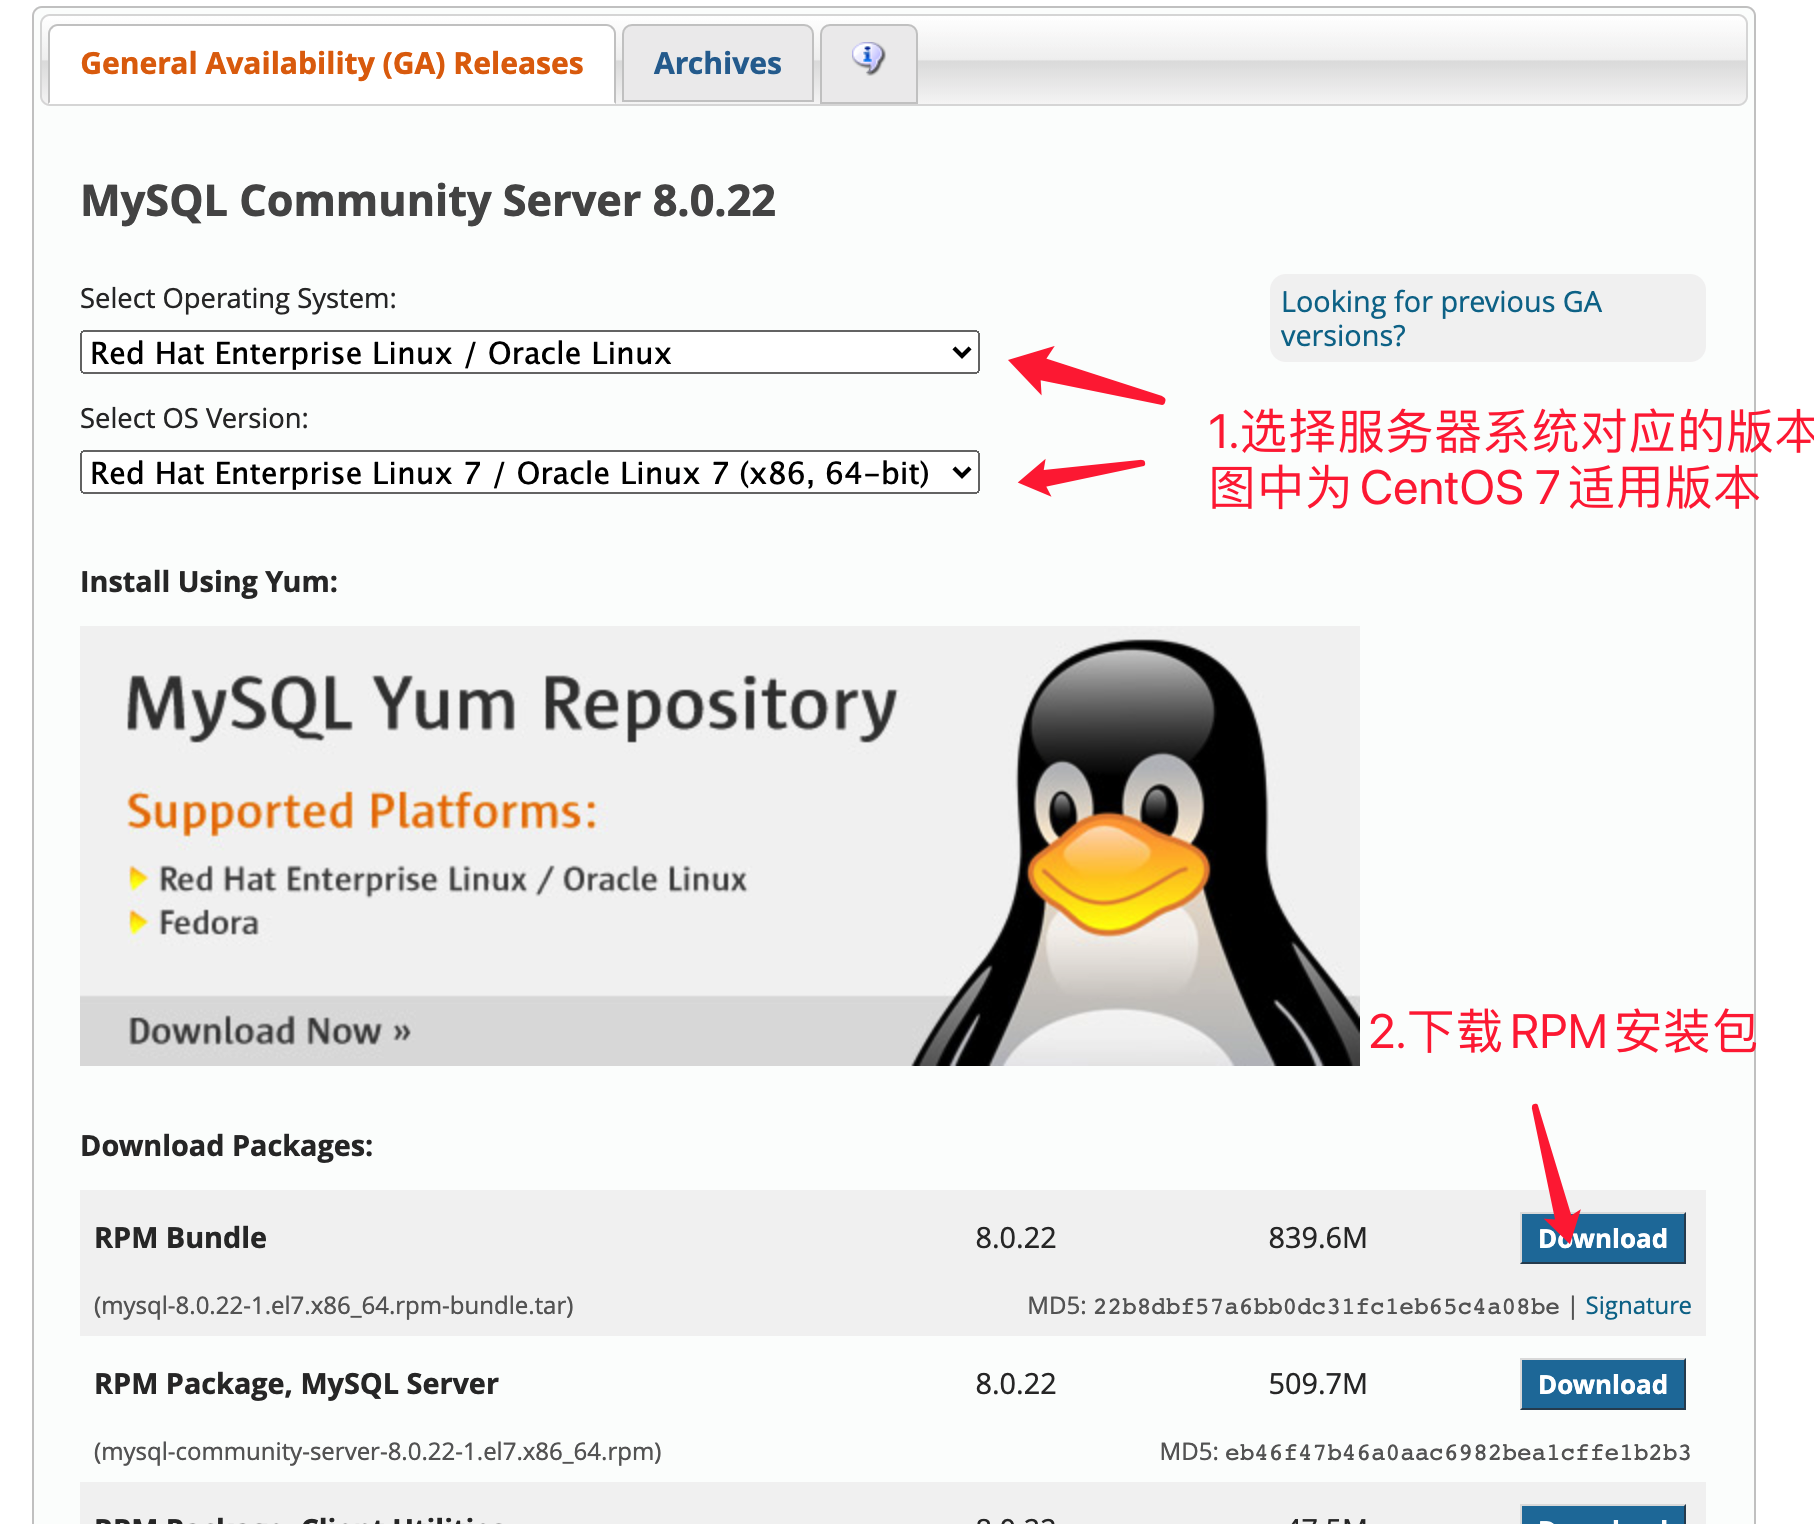Click the Supported Platforms heading in banner

click(x=362, y=811)
